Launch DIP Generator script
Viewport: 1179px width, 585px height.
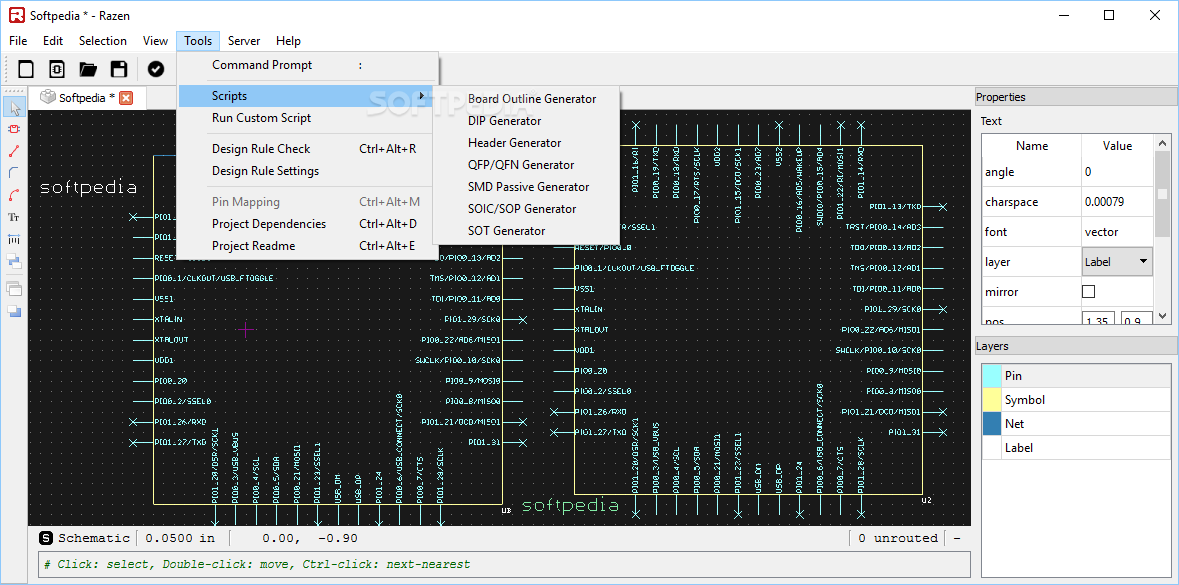click(x=526, y=120)
